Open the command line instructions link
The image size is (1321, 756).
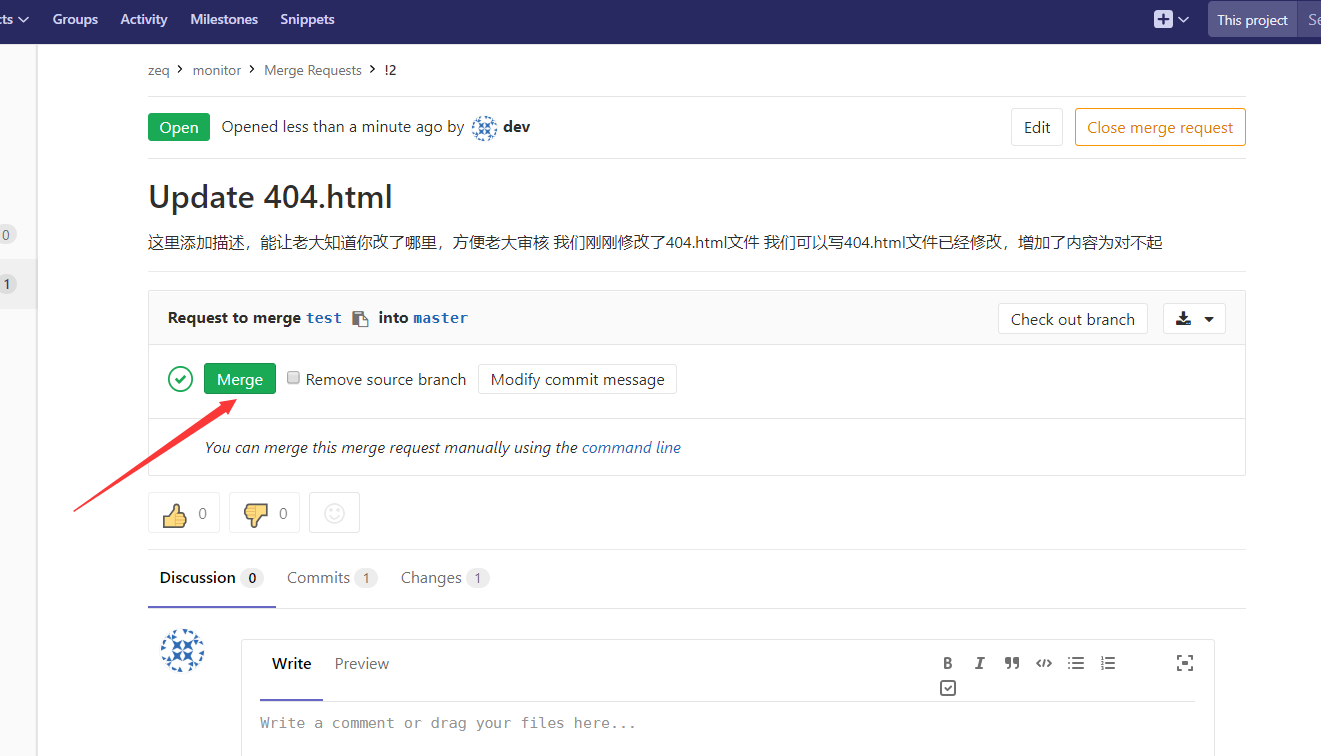coord(631,447)
